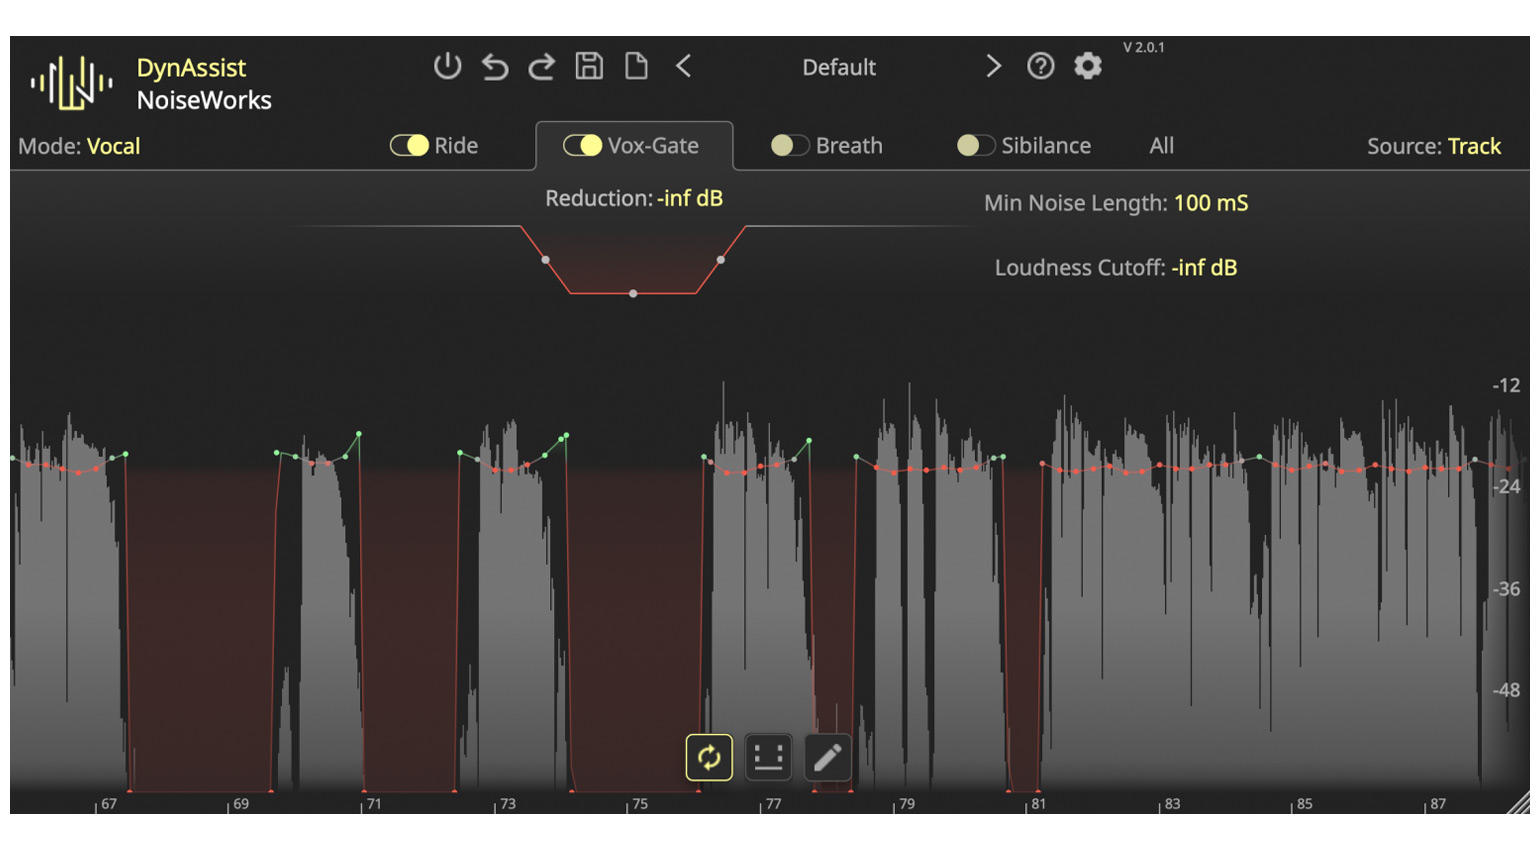Select the range selection tool

tap(768, 758)
